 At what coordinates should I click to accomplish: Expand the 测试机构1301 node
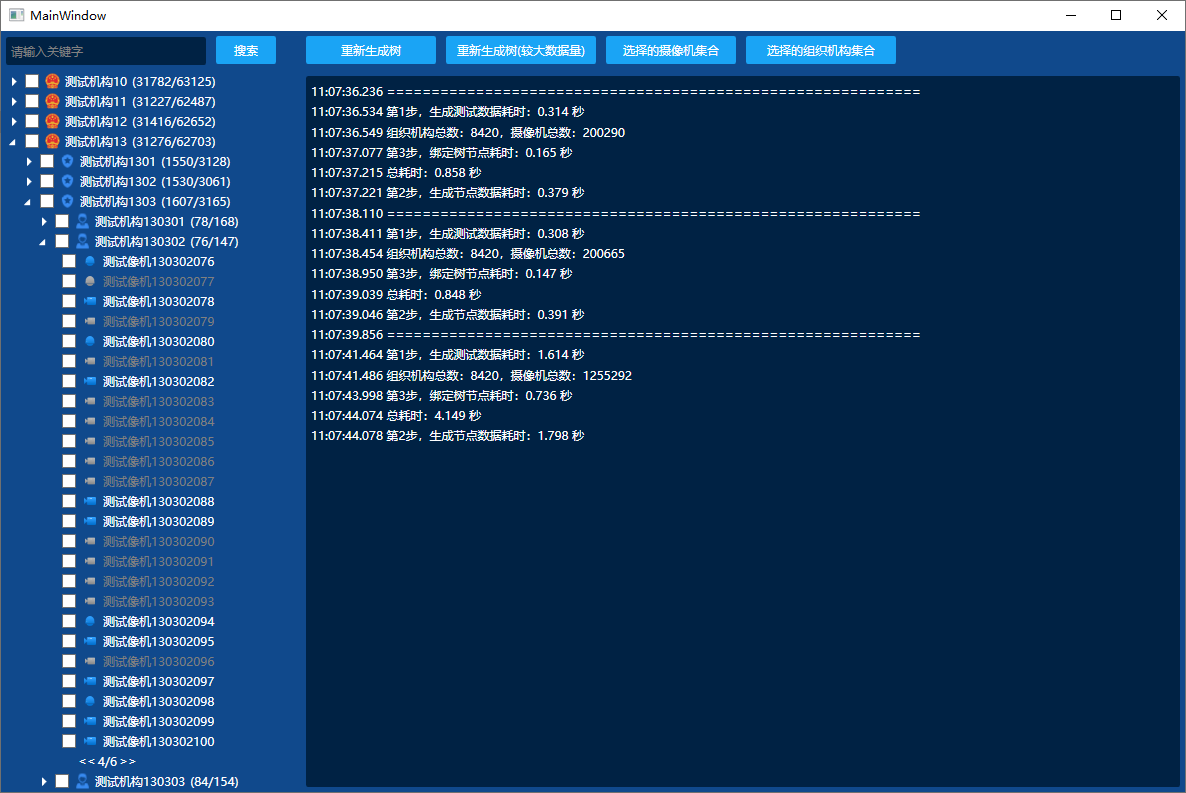click(x=29, y=161)
